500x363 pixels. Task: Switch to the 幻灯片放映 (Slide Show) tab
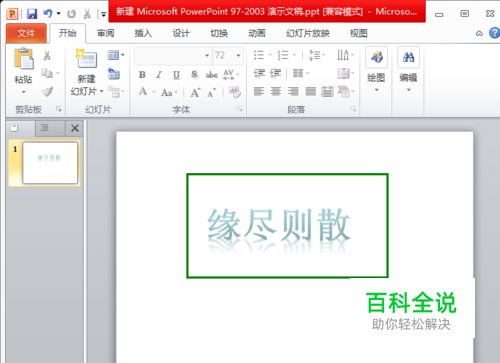coord(308,33)
